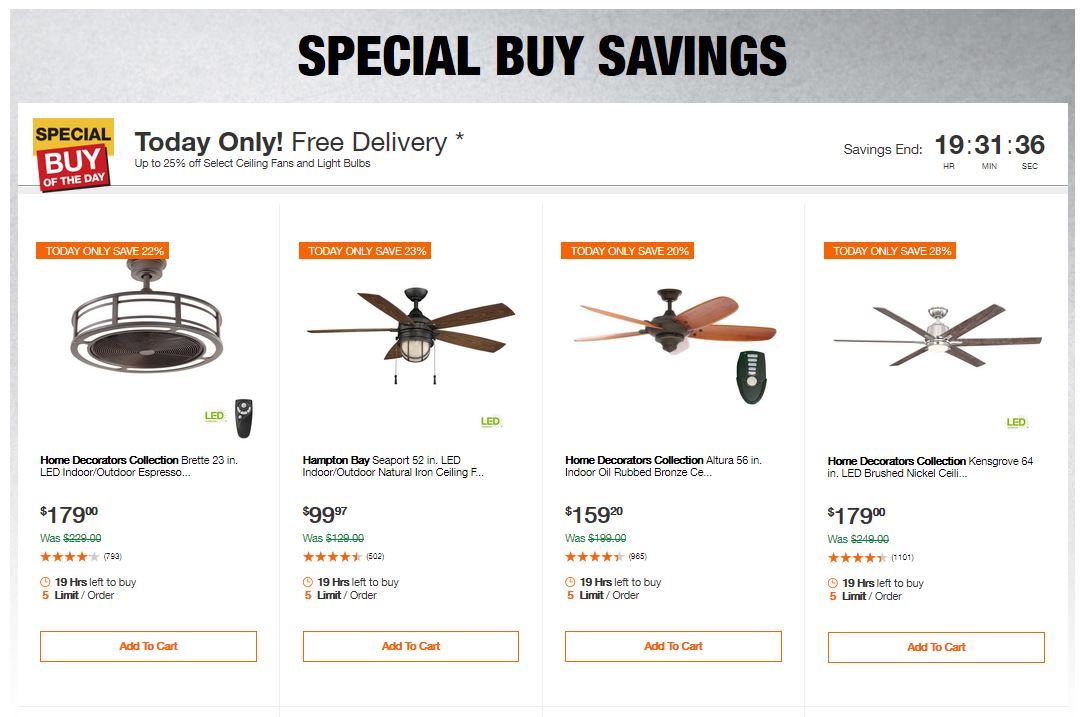The image size is (1084, 717).
Task: Add Brette 23 in. fan to cart
Action: (x=148, y=646)
